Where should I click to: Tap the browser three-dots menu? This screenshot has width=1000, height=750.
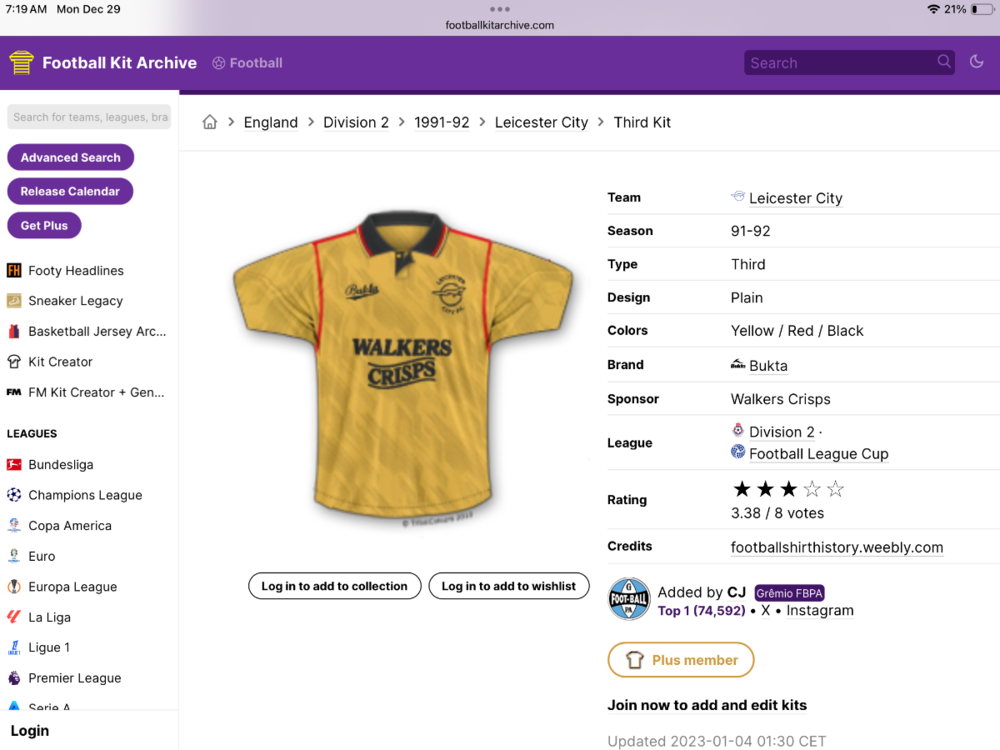point(499,9)
